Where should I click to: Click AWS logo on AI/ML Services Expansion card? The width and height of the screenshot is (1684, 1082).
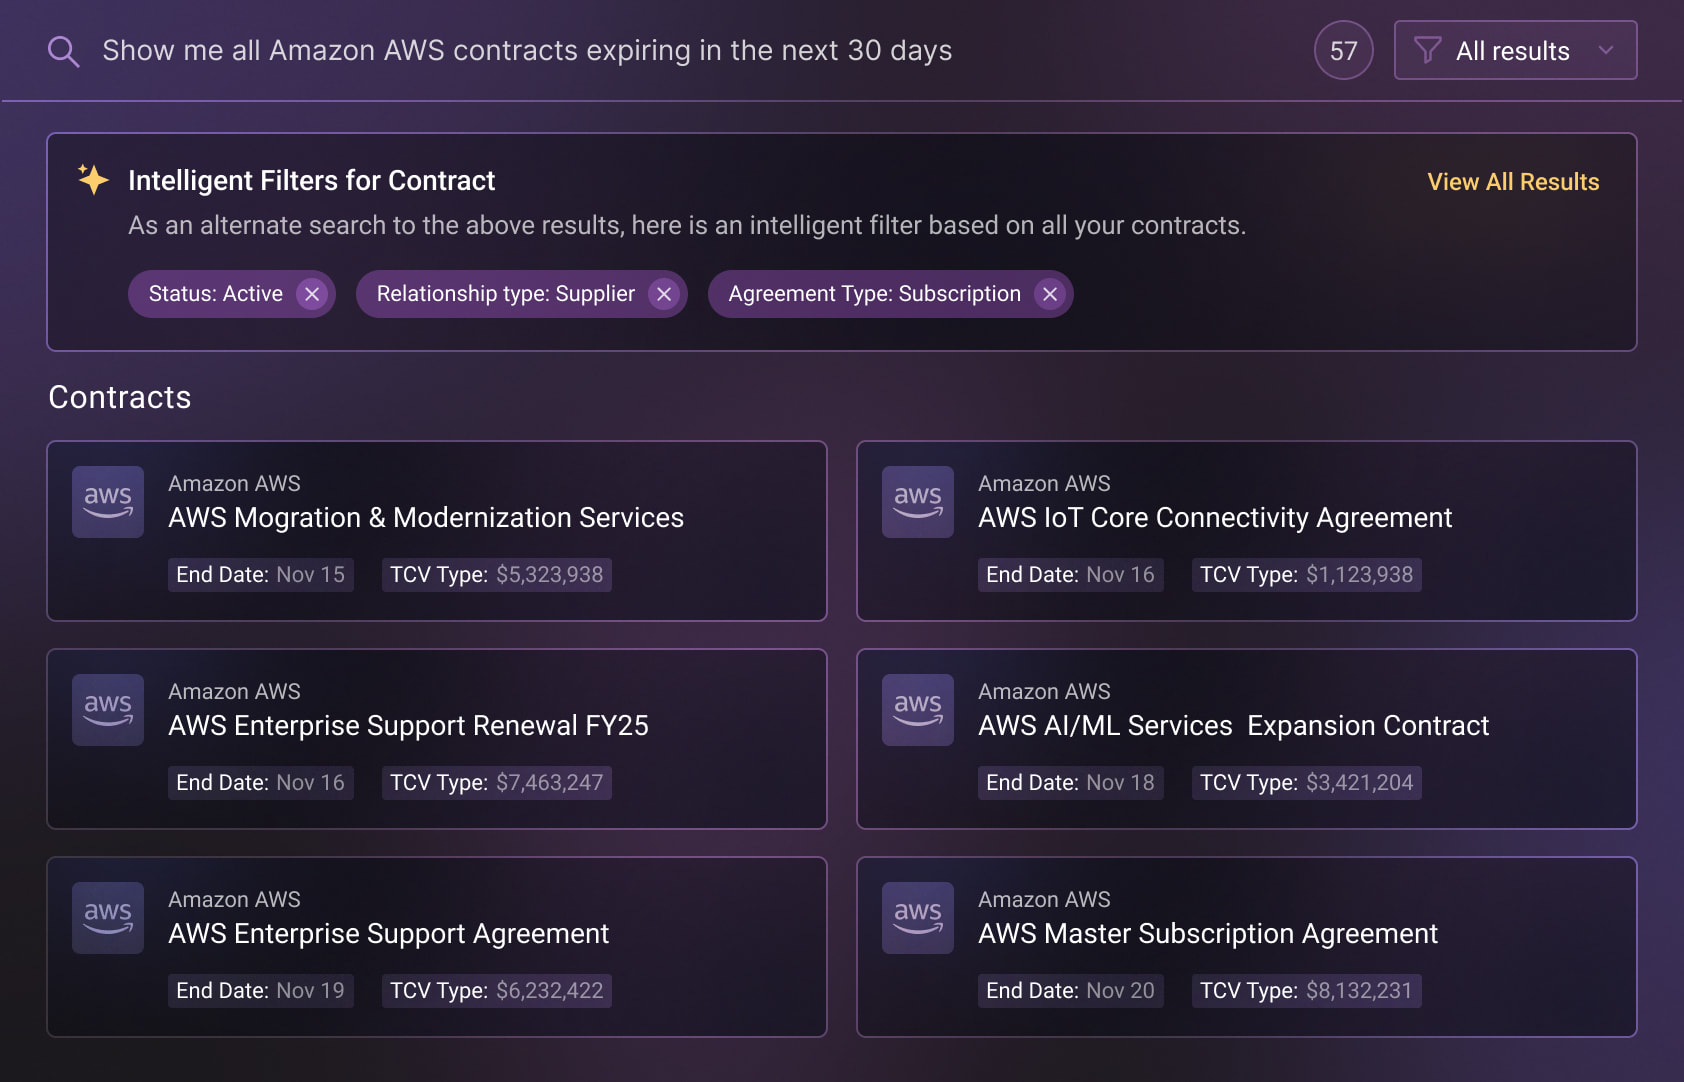[x=918, y=710]
